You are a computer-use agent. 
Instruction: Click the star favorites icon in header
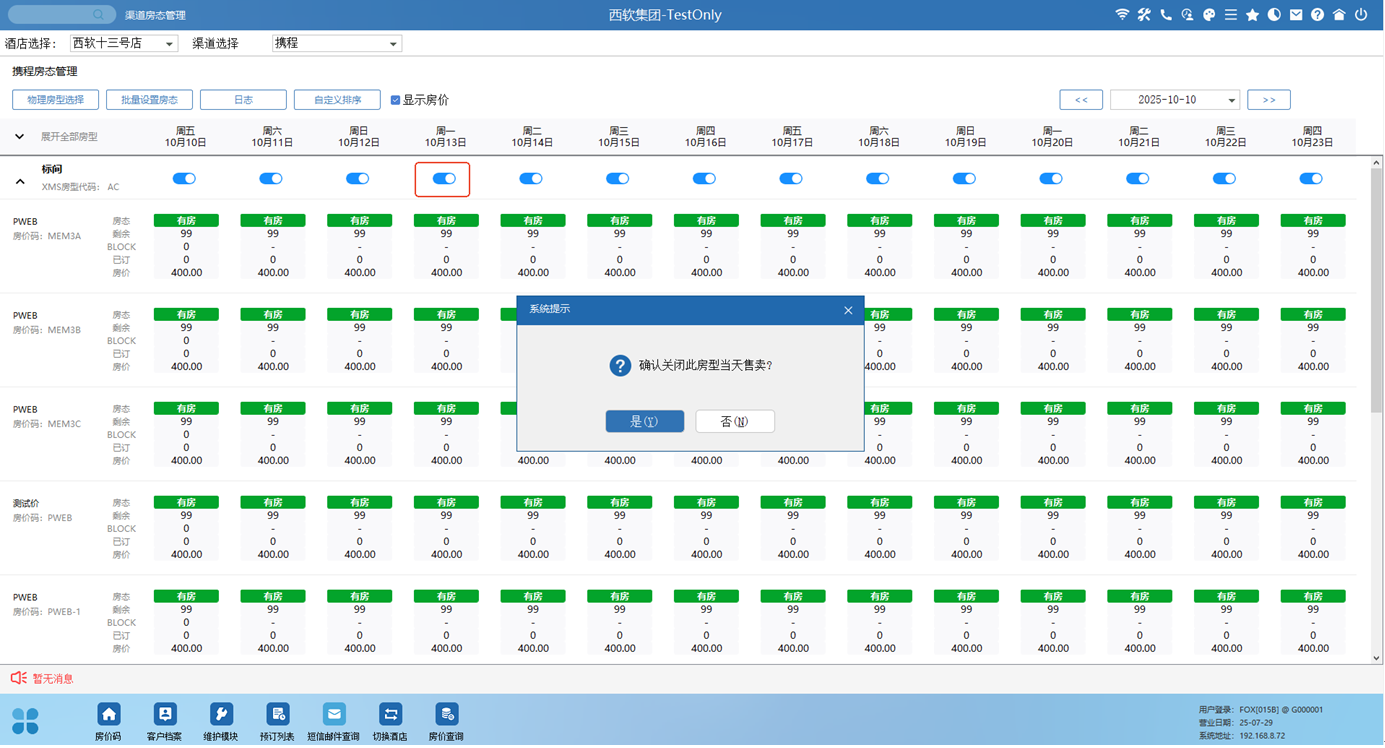tap(1252, 15)
